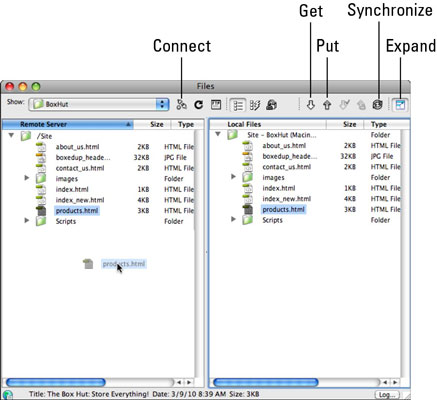Viewport: 437px width, 400px height.
Task: Open the Log button in status bar
Action: [387, 395]
